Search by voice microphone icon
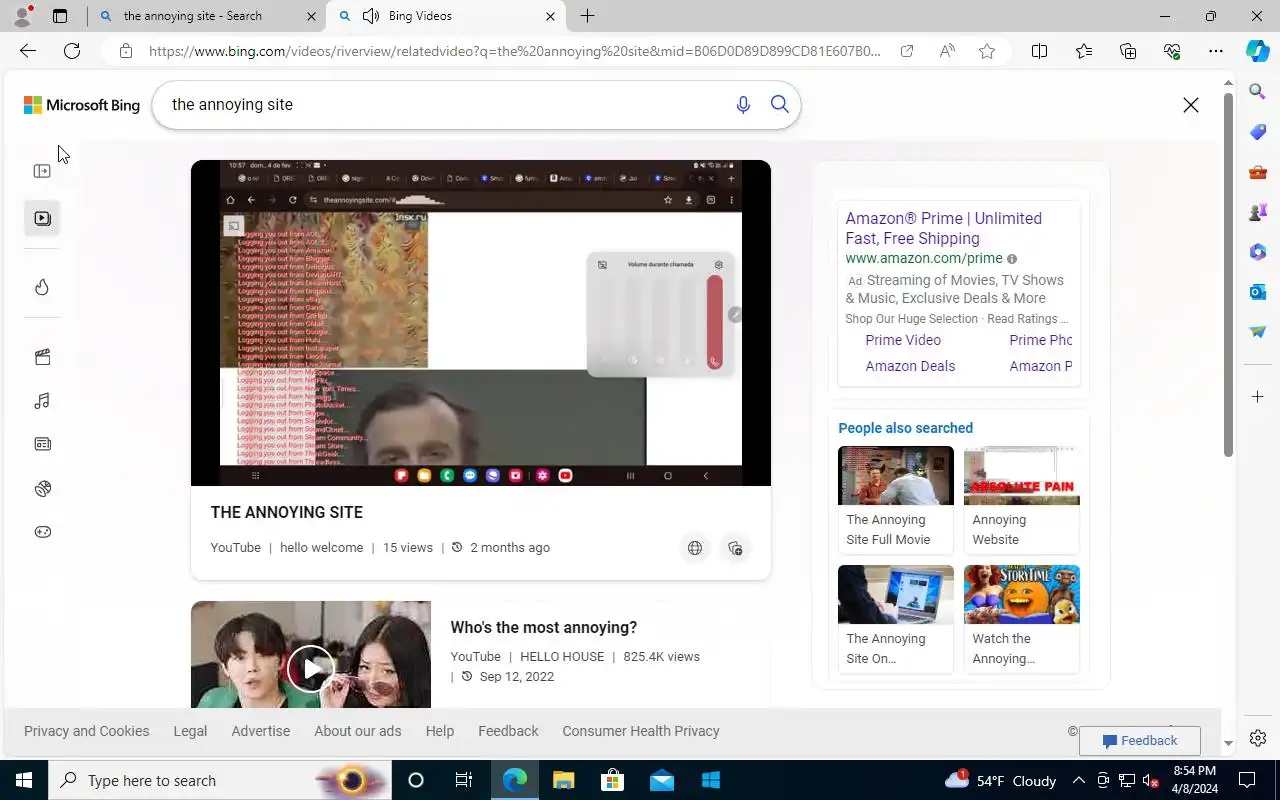The image size is (1280, 800). click(x=742, y=105)
